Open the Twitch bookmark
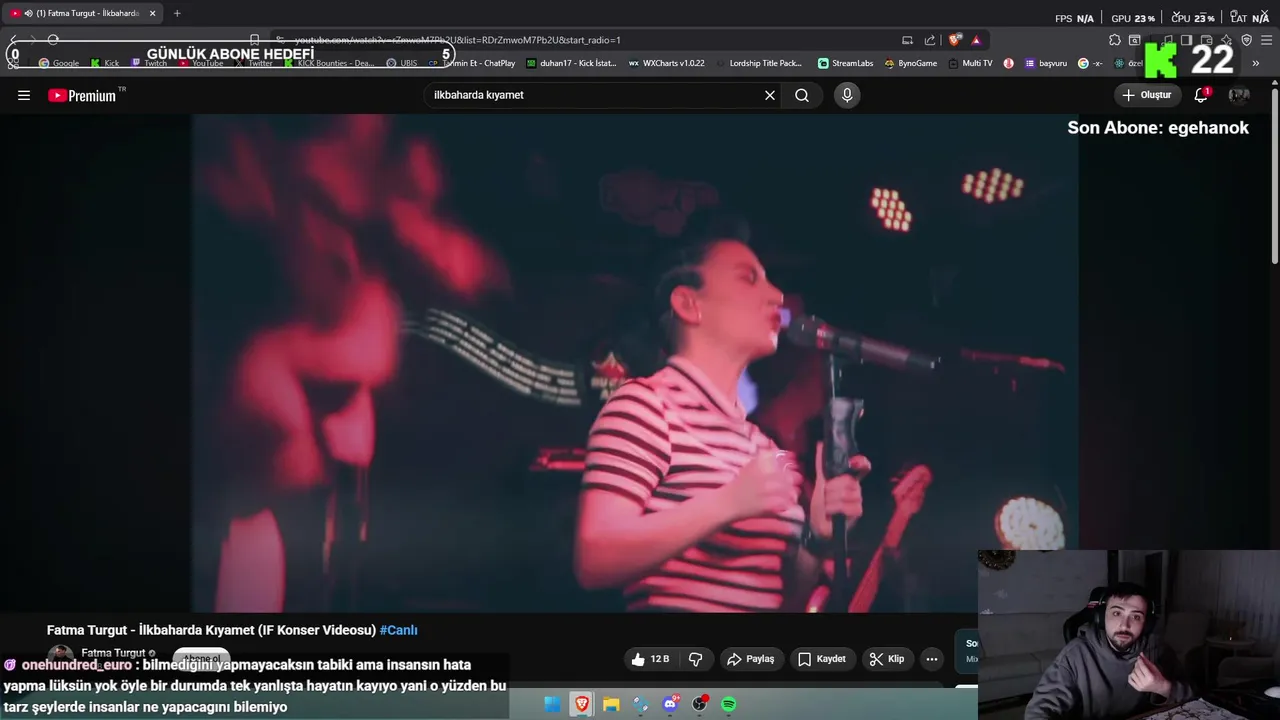Screen dimensions: 1280x720 coord(149,63)
